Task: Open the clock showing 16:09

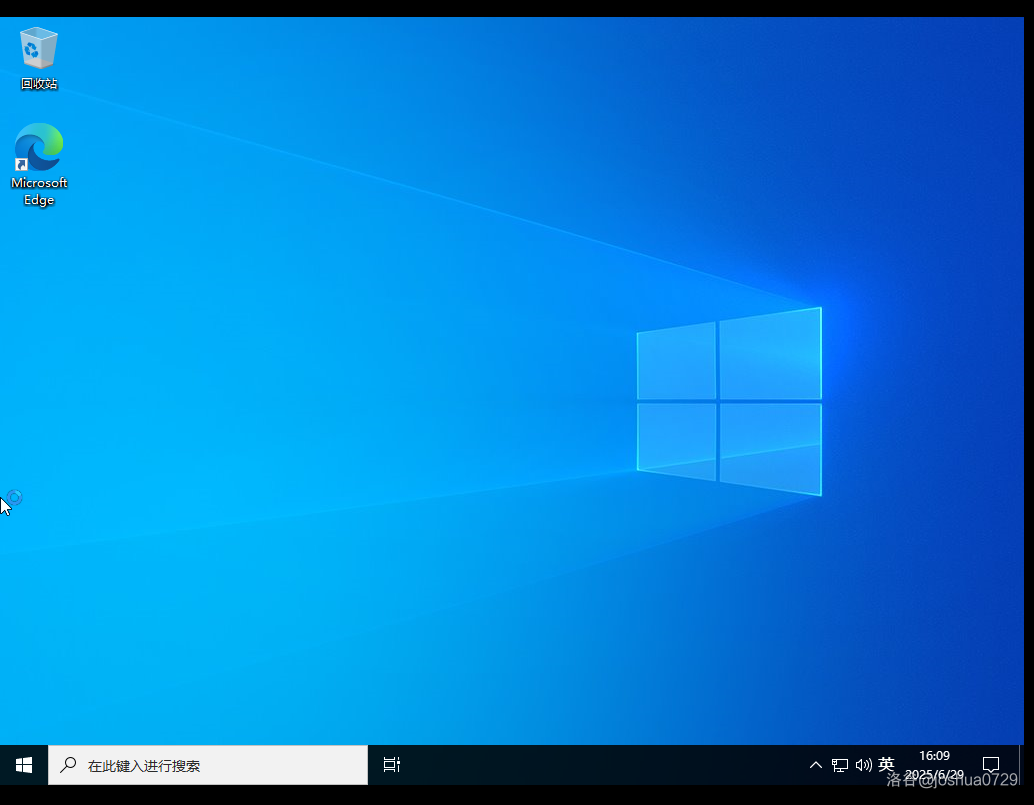Action: (x=934, y=765)
